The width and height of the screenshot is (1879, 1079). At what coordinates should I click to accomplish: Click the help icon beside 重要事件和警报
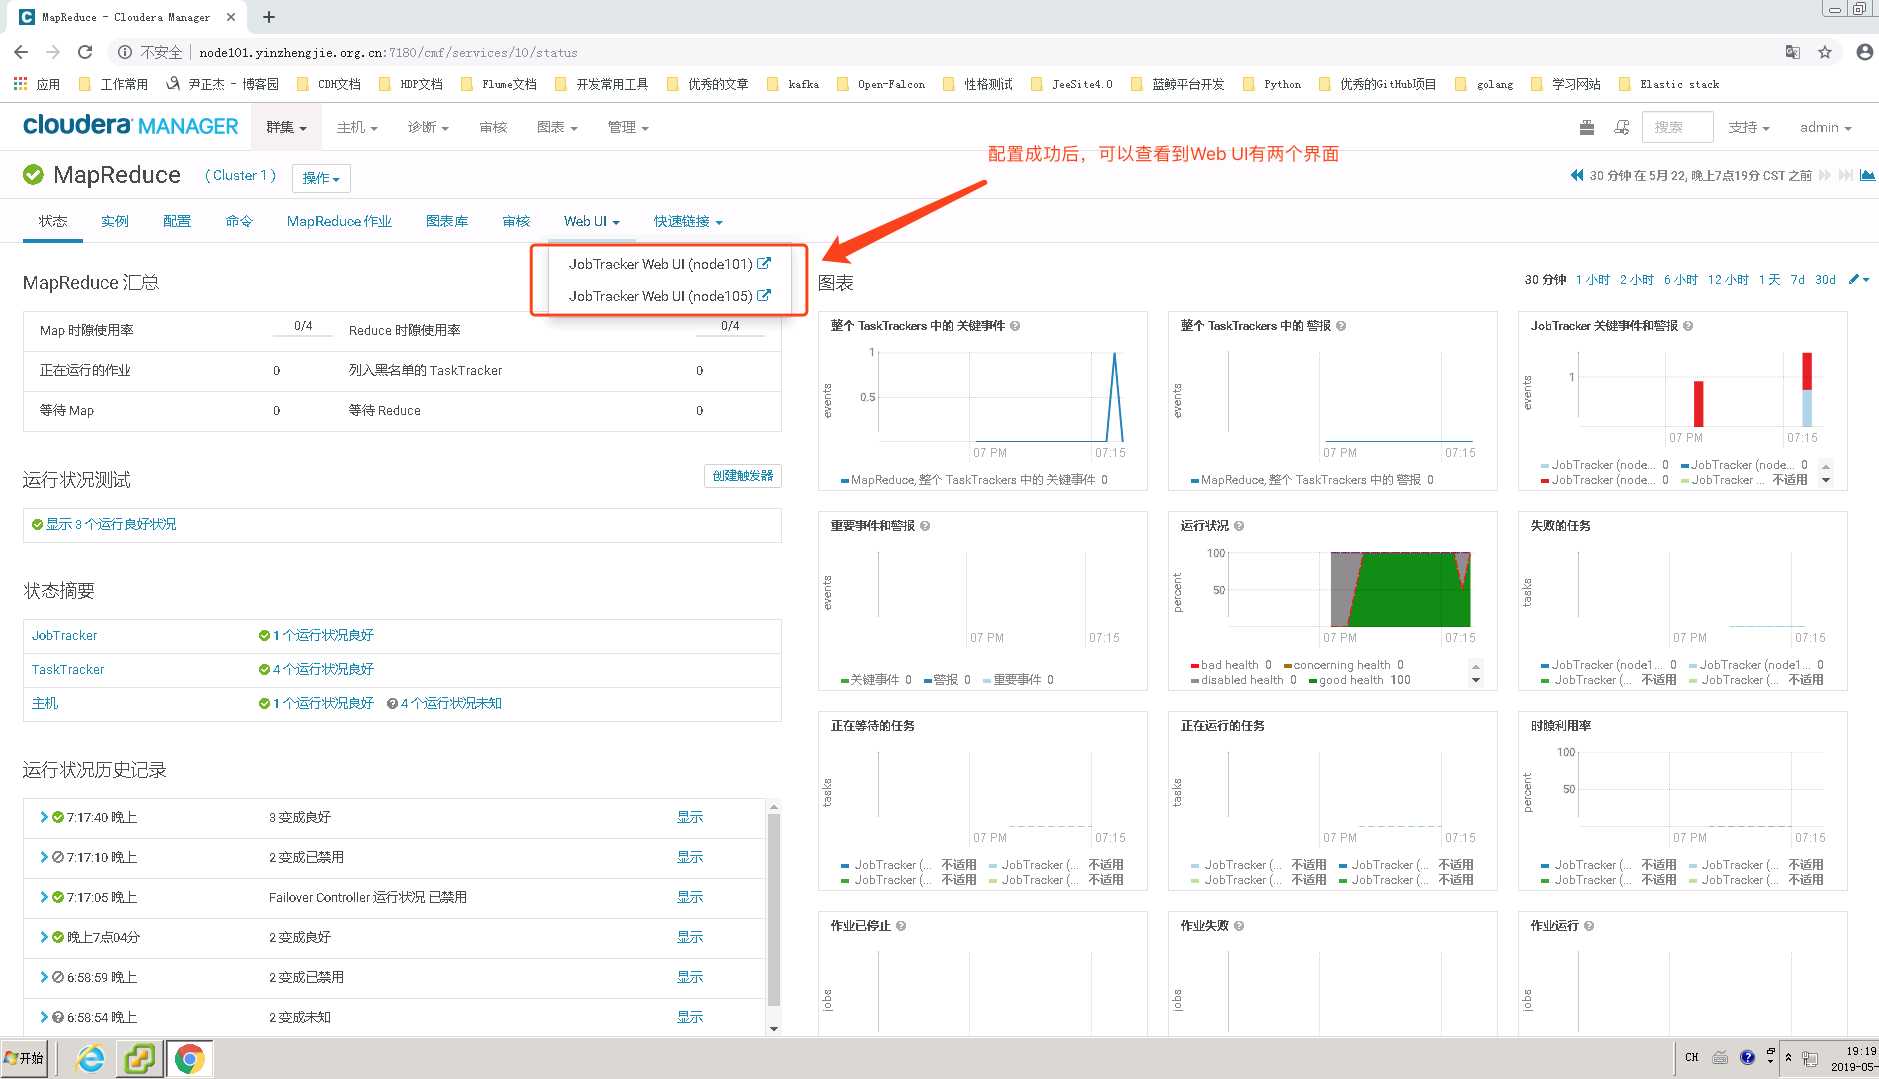pyautogui.click(x=925, y=526)
